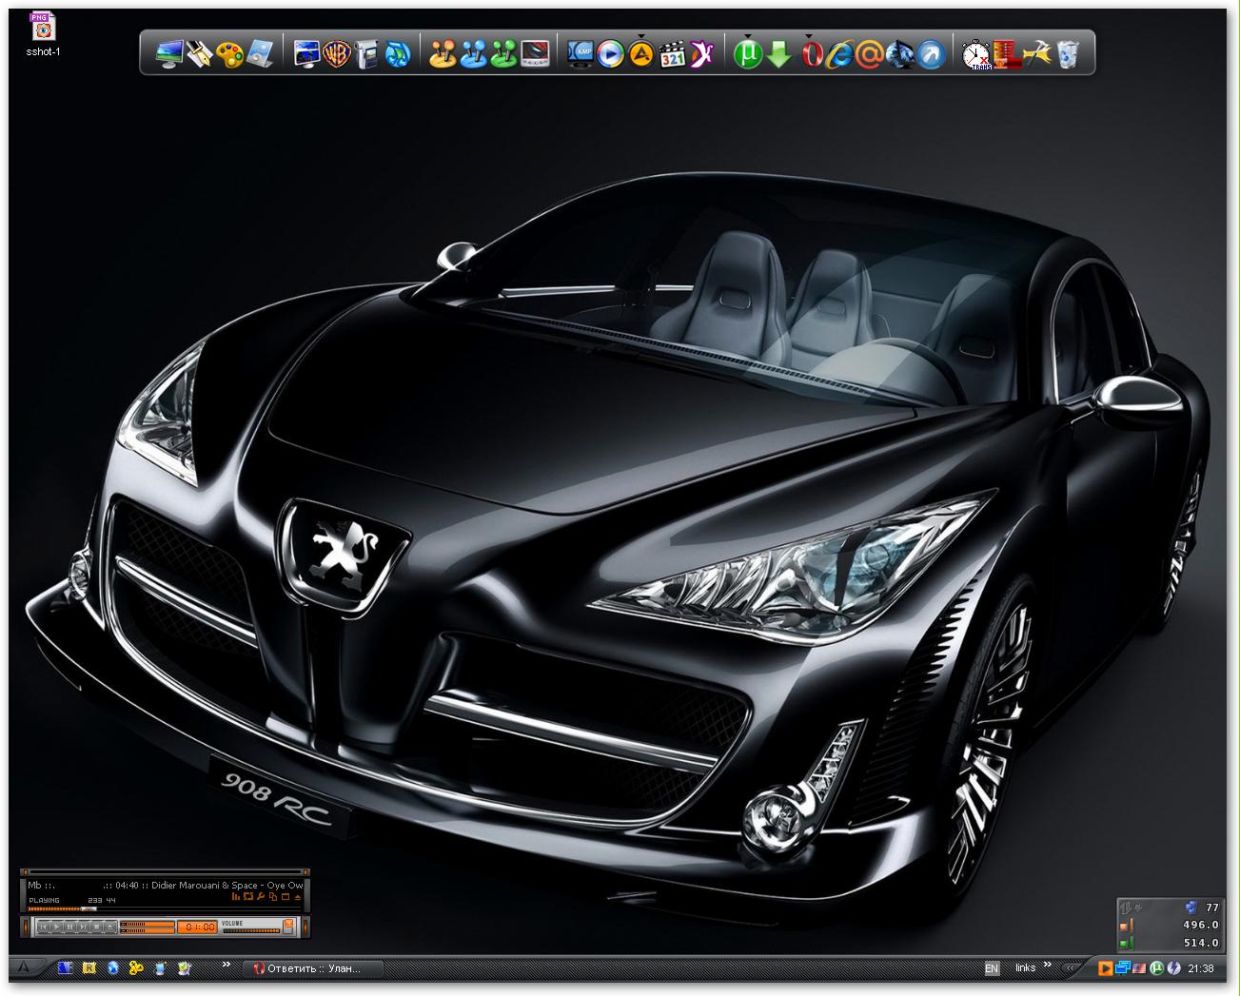Open the paint palette icon in dock
Viewport: 1240px width, 996px height.
pos(230,54)
